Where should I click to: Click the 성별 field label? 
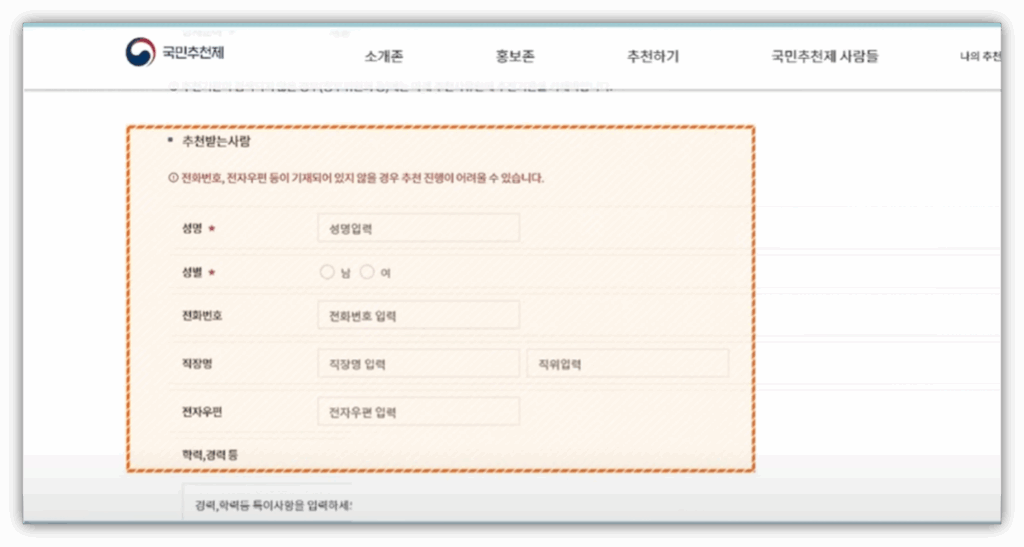[x=192, y=272]
